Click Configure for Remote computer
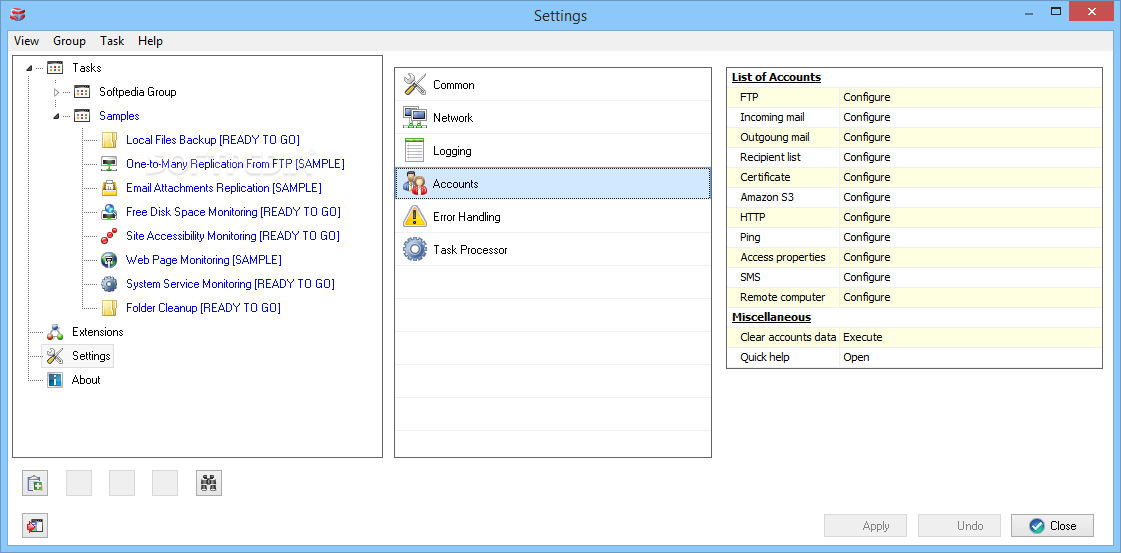Screen dimensions: 1121x553 (x=866, y=297)
